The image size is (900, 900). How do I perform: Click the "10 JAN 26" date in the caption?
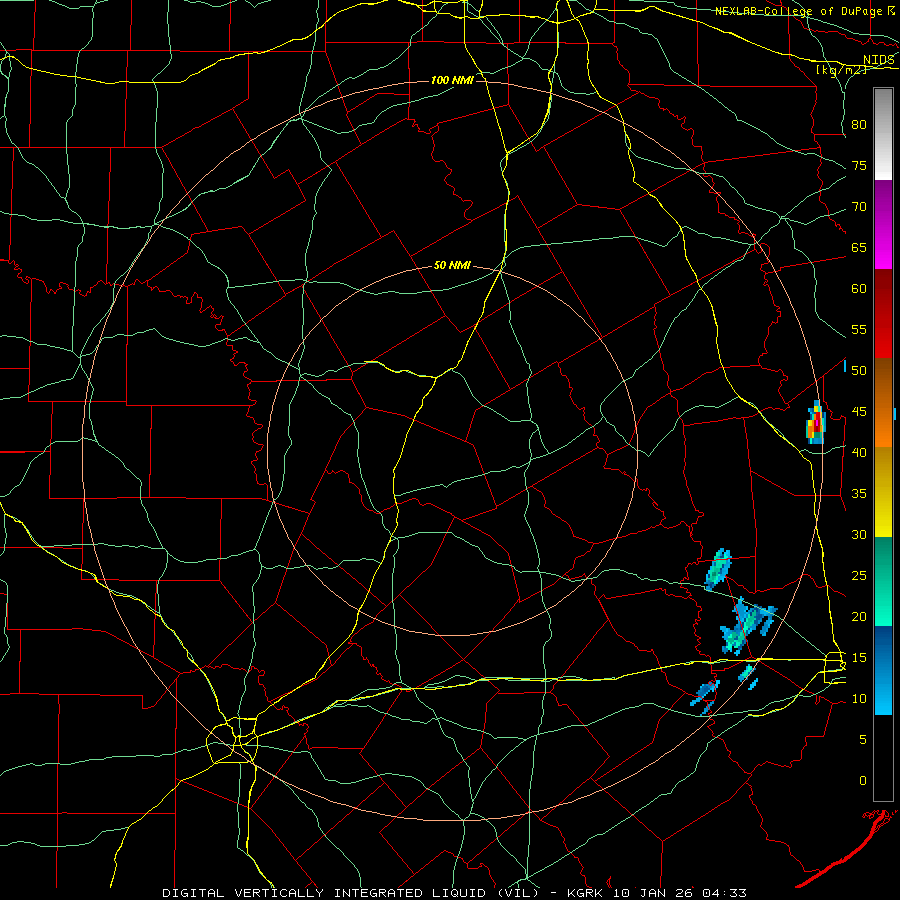[654, 893]
